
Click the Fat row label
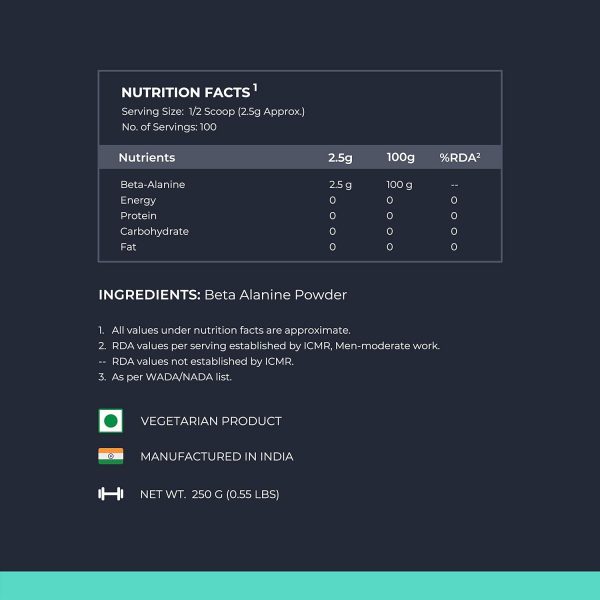click(128, 247)
